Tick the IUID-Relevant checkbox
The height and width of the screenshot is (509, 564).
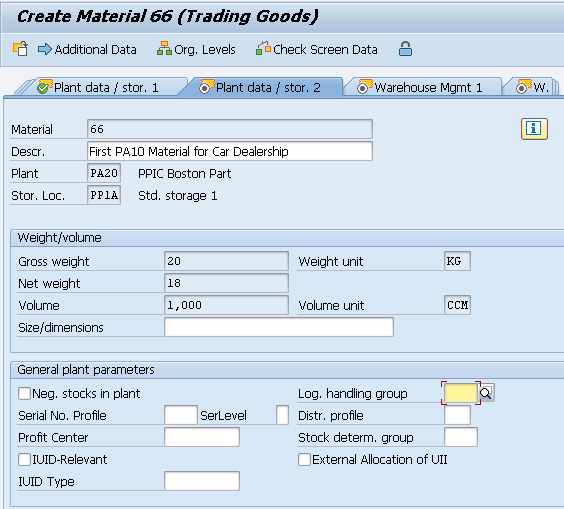tap(24, 459)
